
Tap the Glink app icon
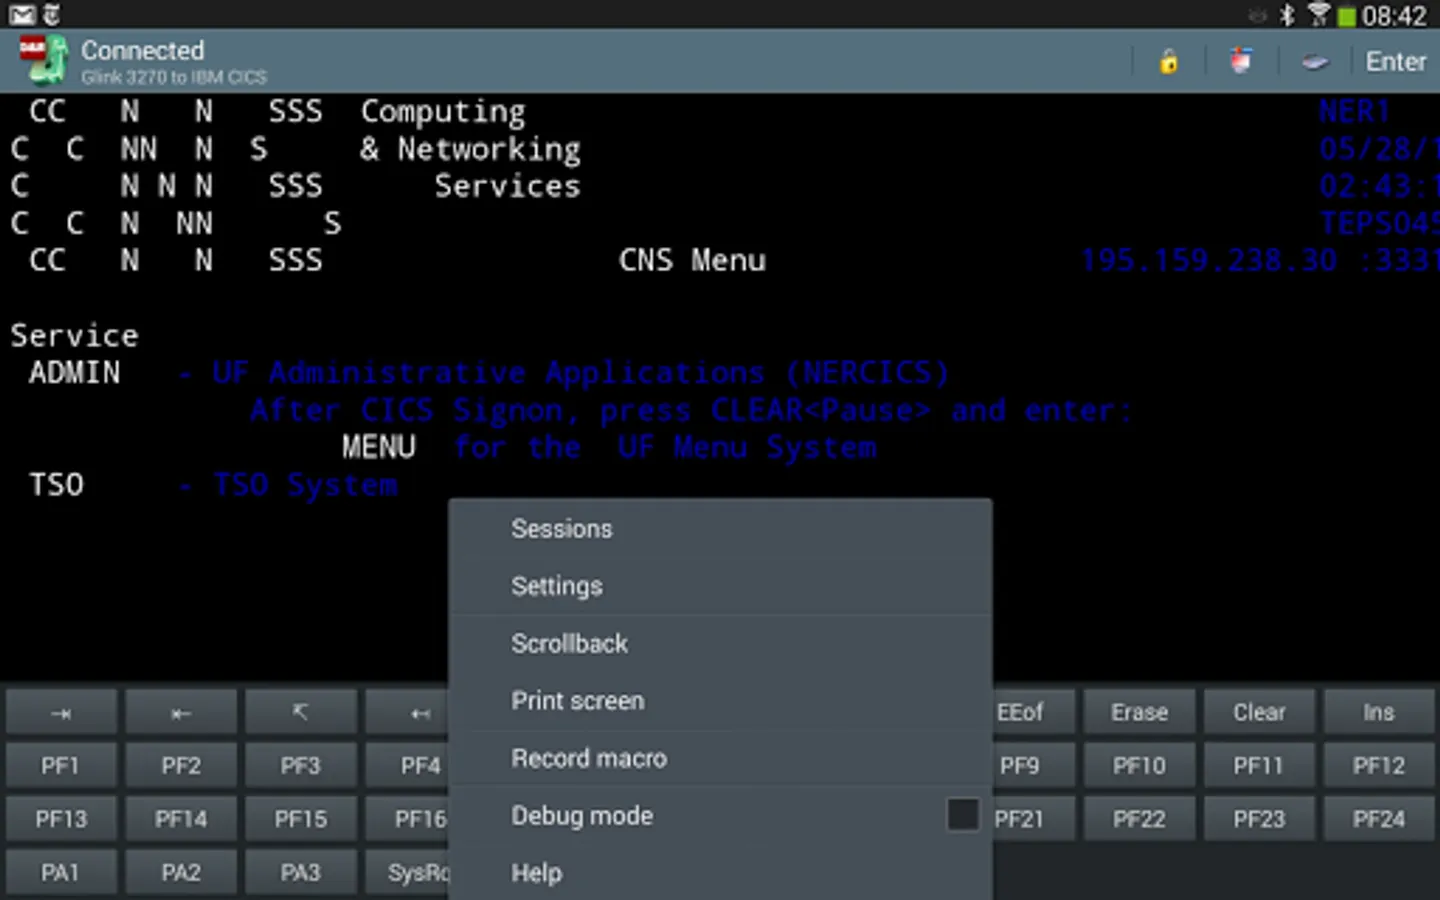click(43, 61)
